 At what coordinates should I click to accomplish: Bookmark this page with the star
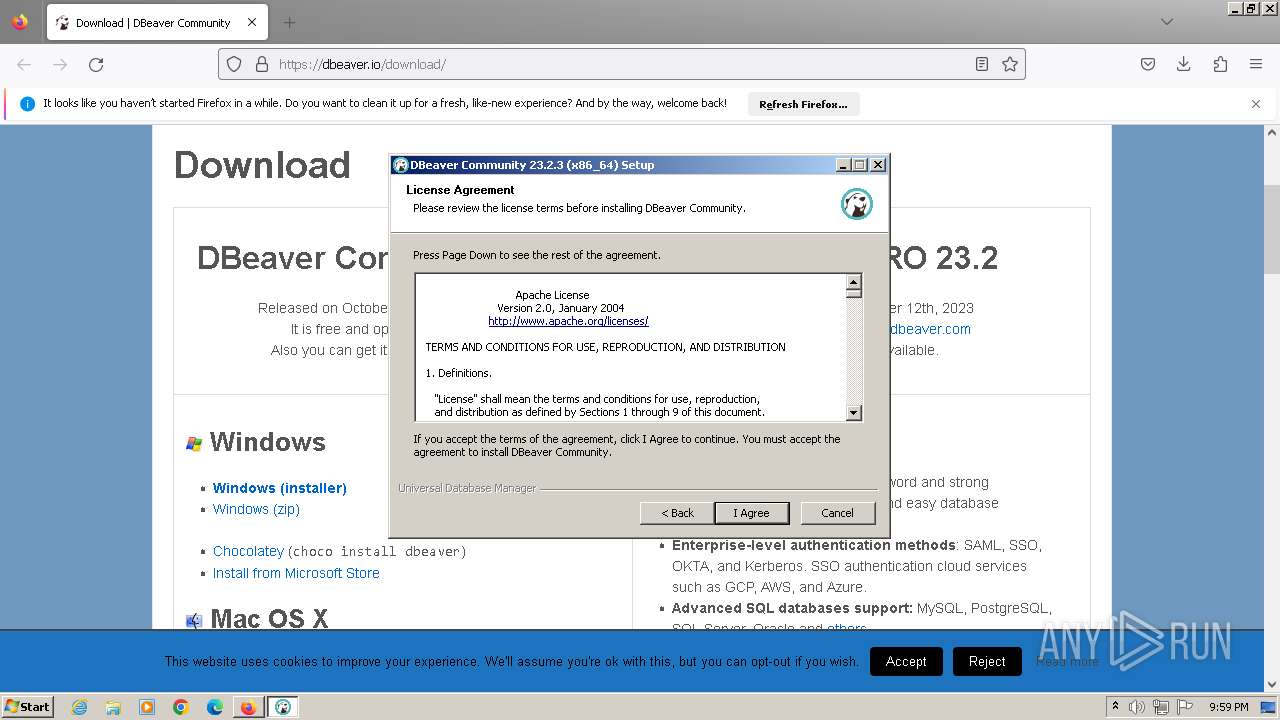[x=1010, y=64]
